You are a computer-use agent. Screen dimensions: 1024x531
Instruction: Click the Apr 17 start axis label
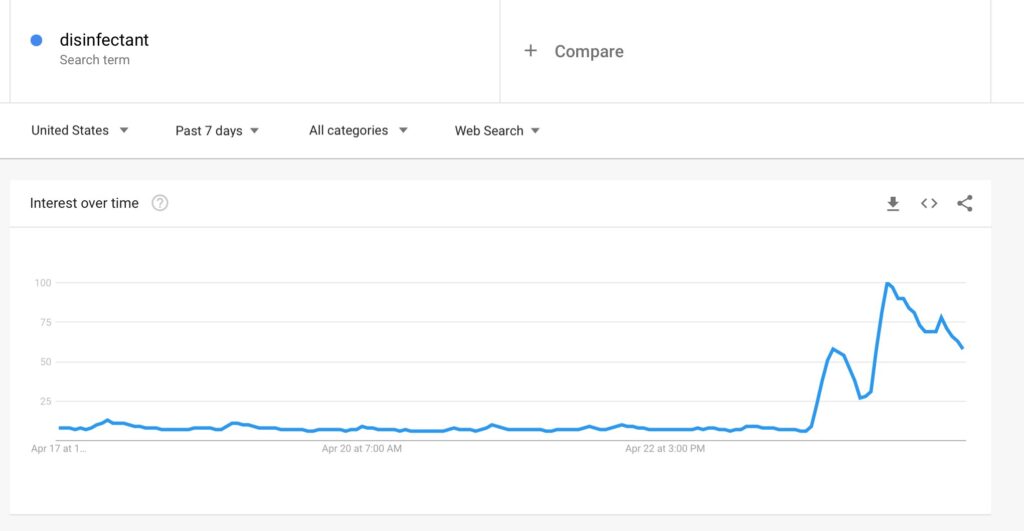pos(58,449)
